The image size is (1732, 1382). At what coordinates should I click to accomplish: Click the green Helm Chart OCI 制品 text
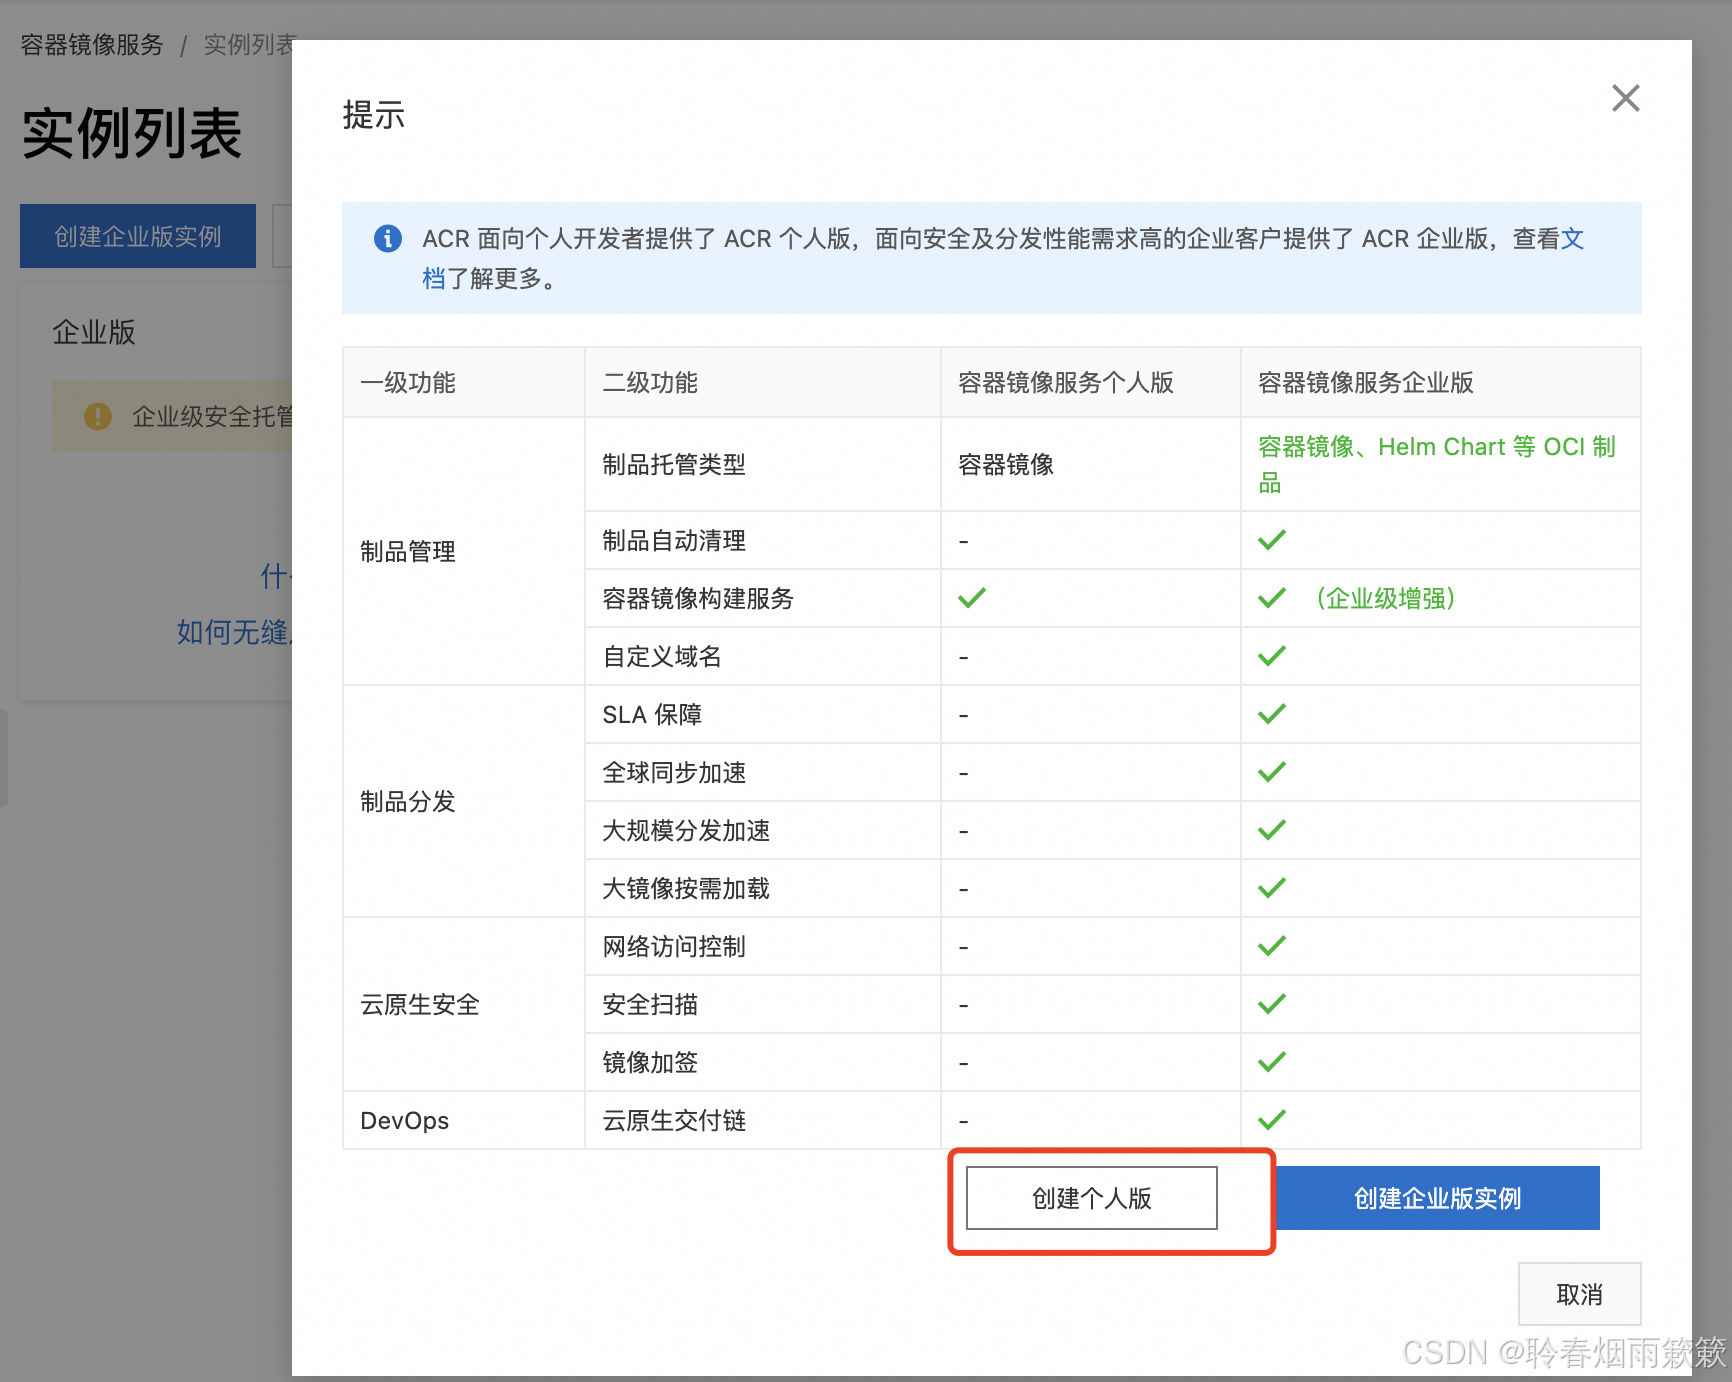(1437, 464)
